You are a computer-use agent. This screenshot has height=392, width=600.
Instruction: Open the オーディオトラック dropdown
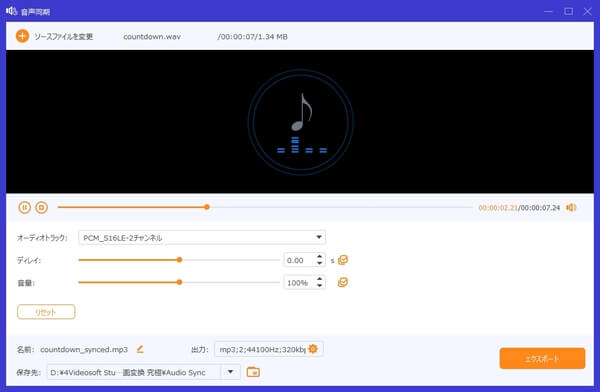pyautogui.click(x=202, y=237)
